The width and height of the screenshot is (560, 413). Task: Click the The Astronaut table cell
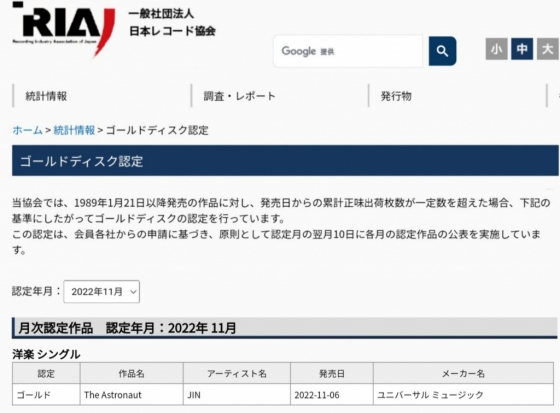(x=131, y=394)
